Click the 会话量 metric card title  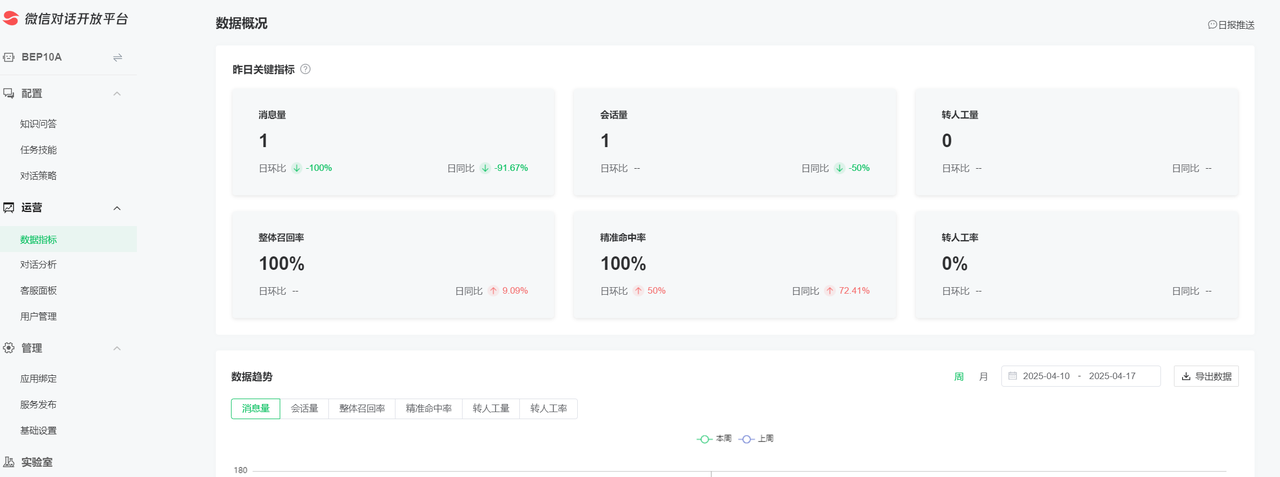tap(614, 115)
